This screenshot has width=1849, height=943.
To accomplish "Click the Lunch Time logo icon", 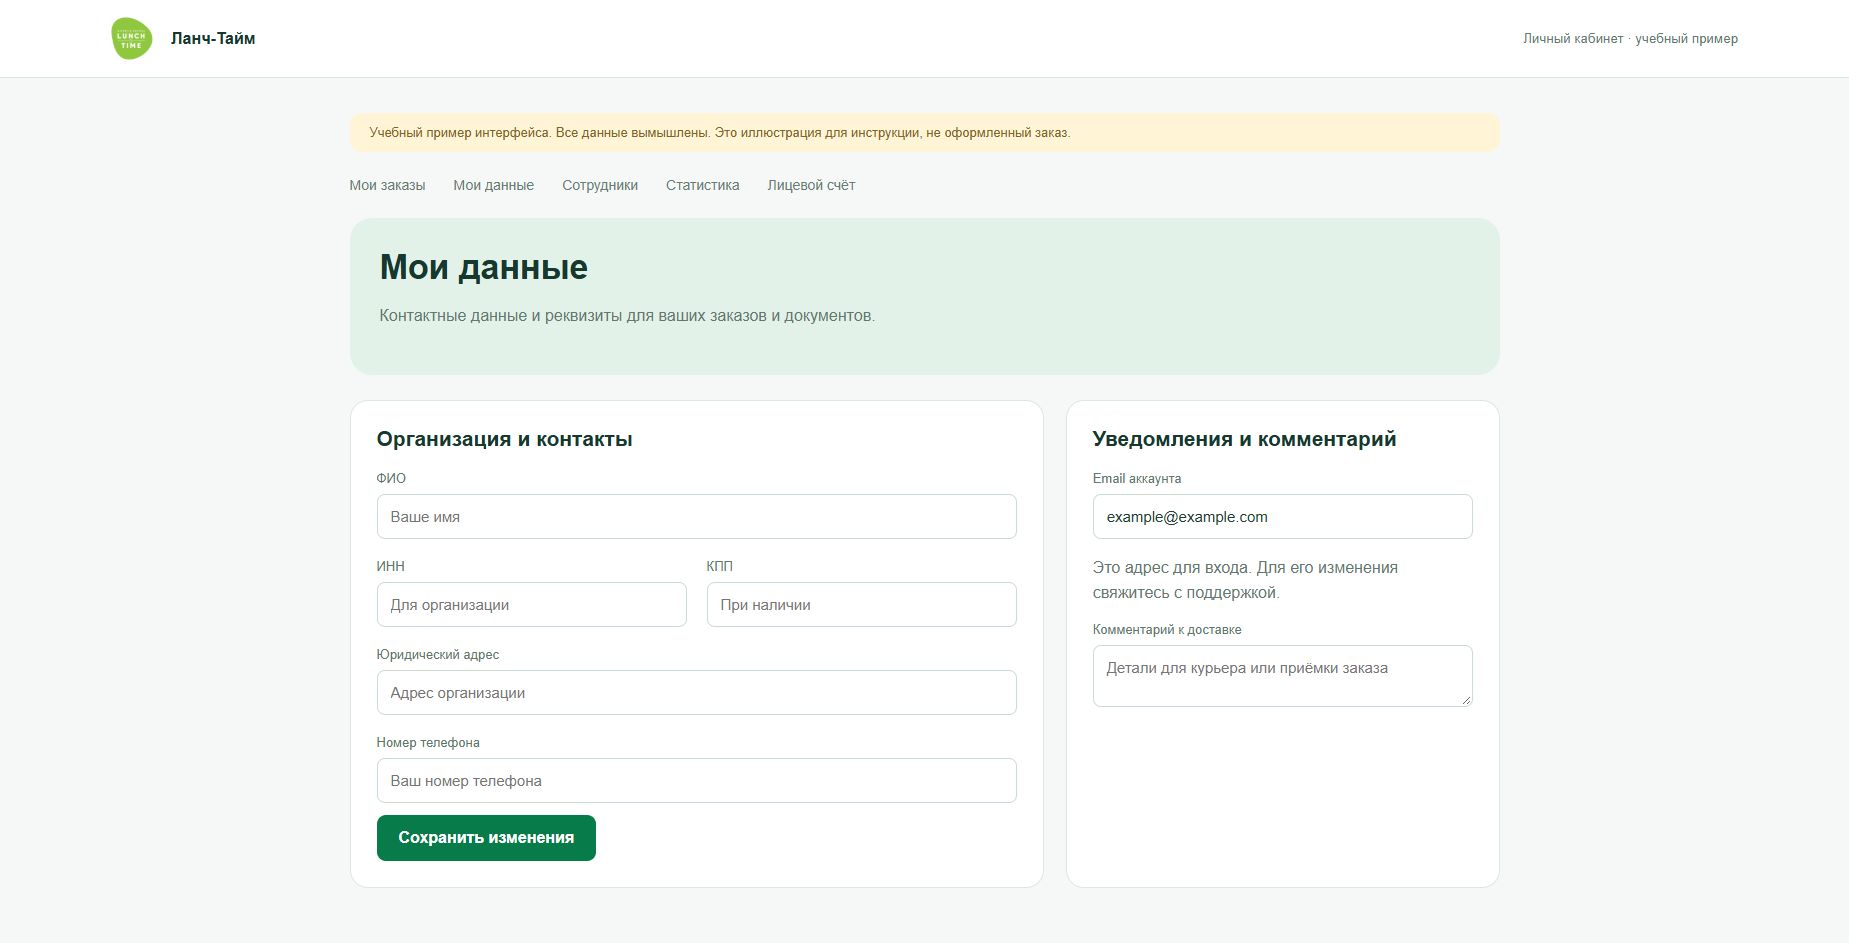I will [x=132, y=38].
